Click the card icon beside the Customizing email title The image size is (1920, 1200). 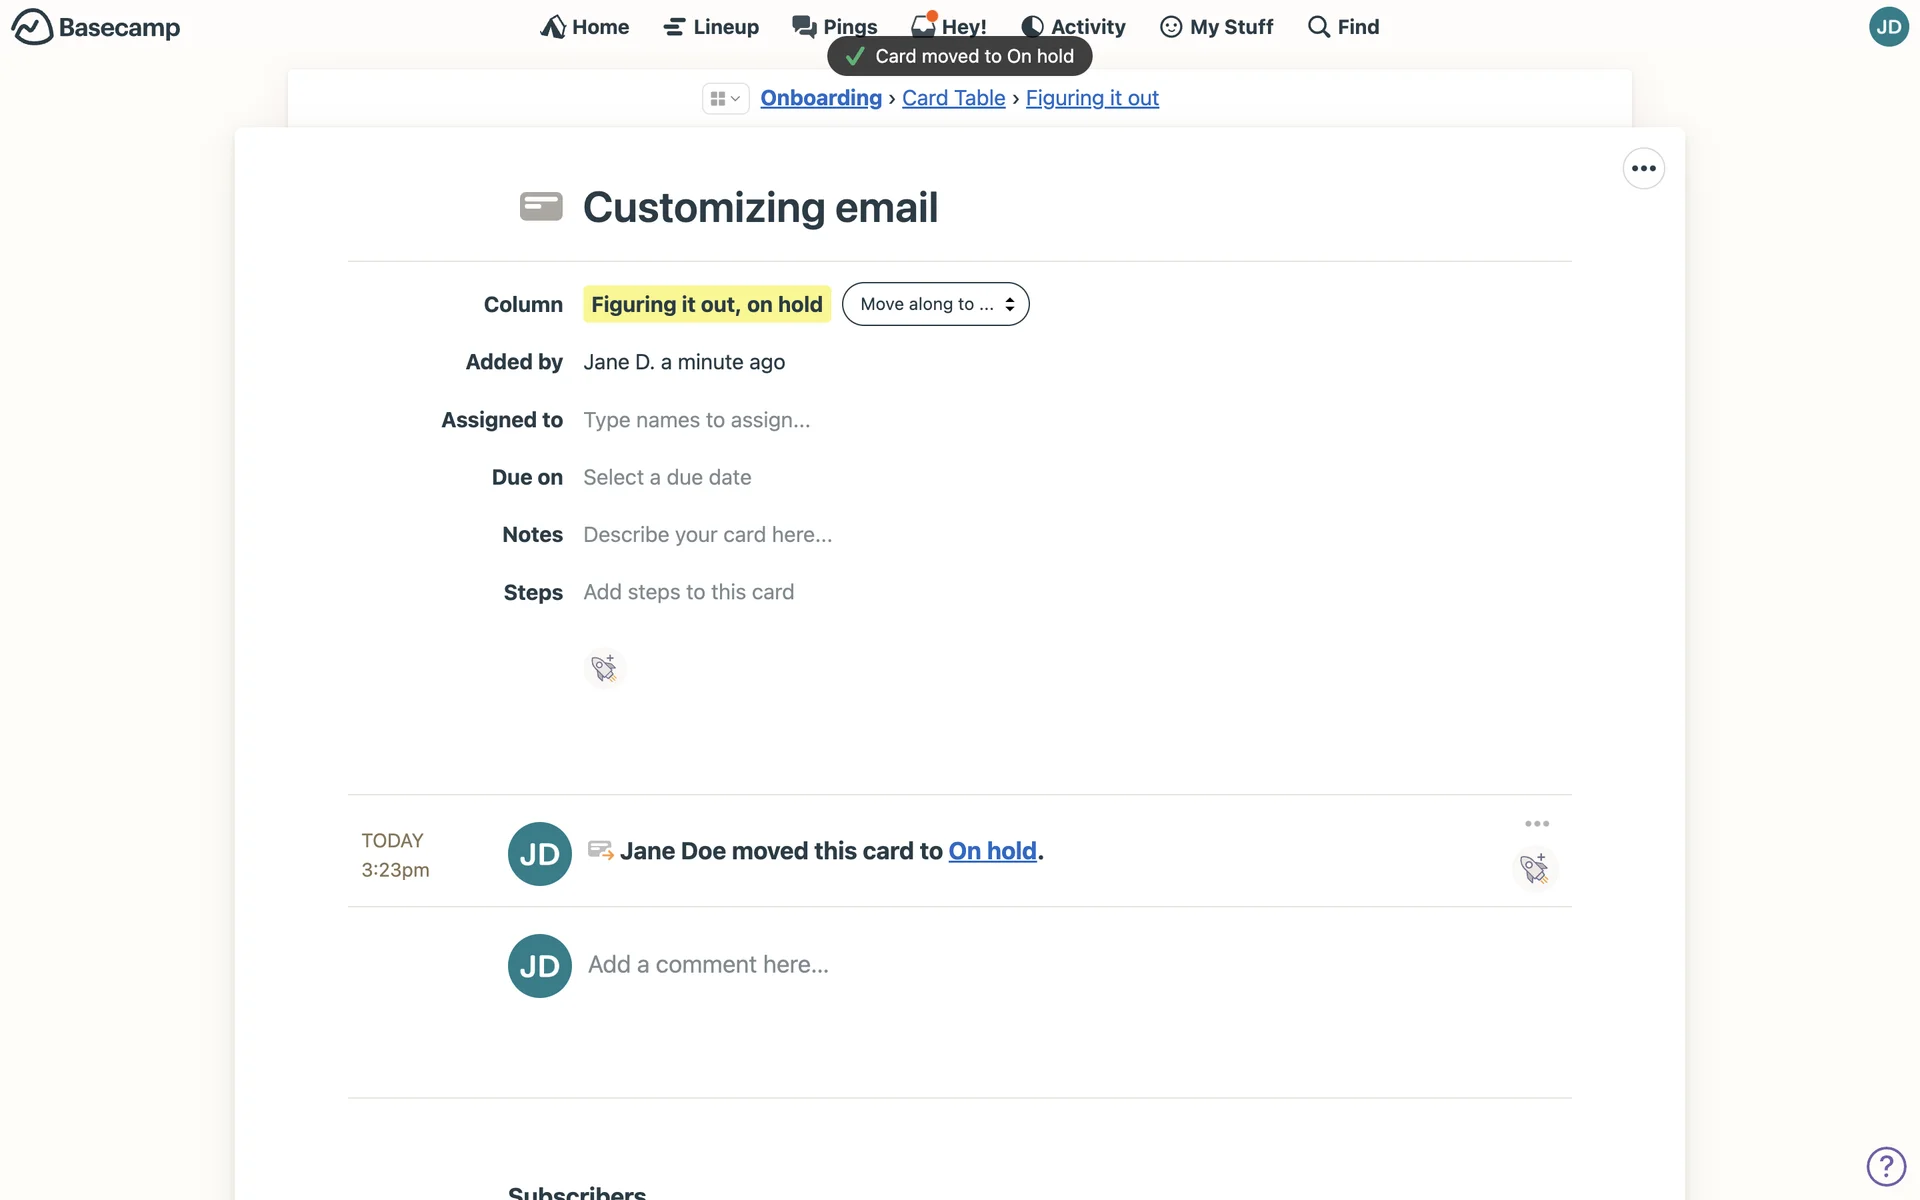(x=541, y=207)
